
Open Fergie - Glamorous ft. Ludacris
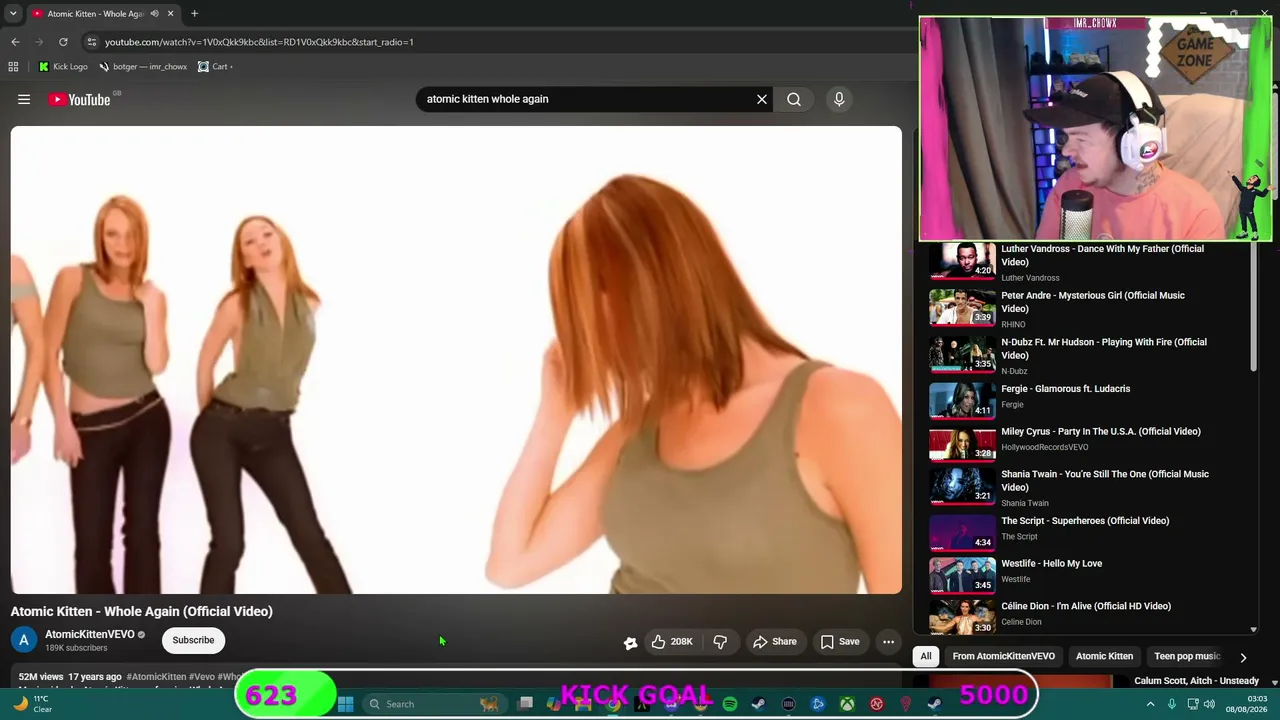click(x=1066, y=389)
